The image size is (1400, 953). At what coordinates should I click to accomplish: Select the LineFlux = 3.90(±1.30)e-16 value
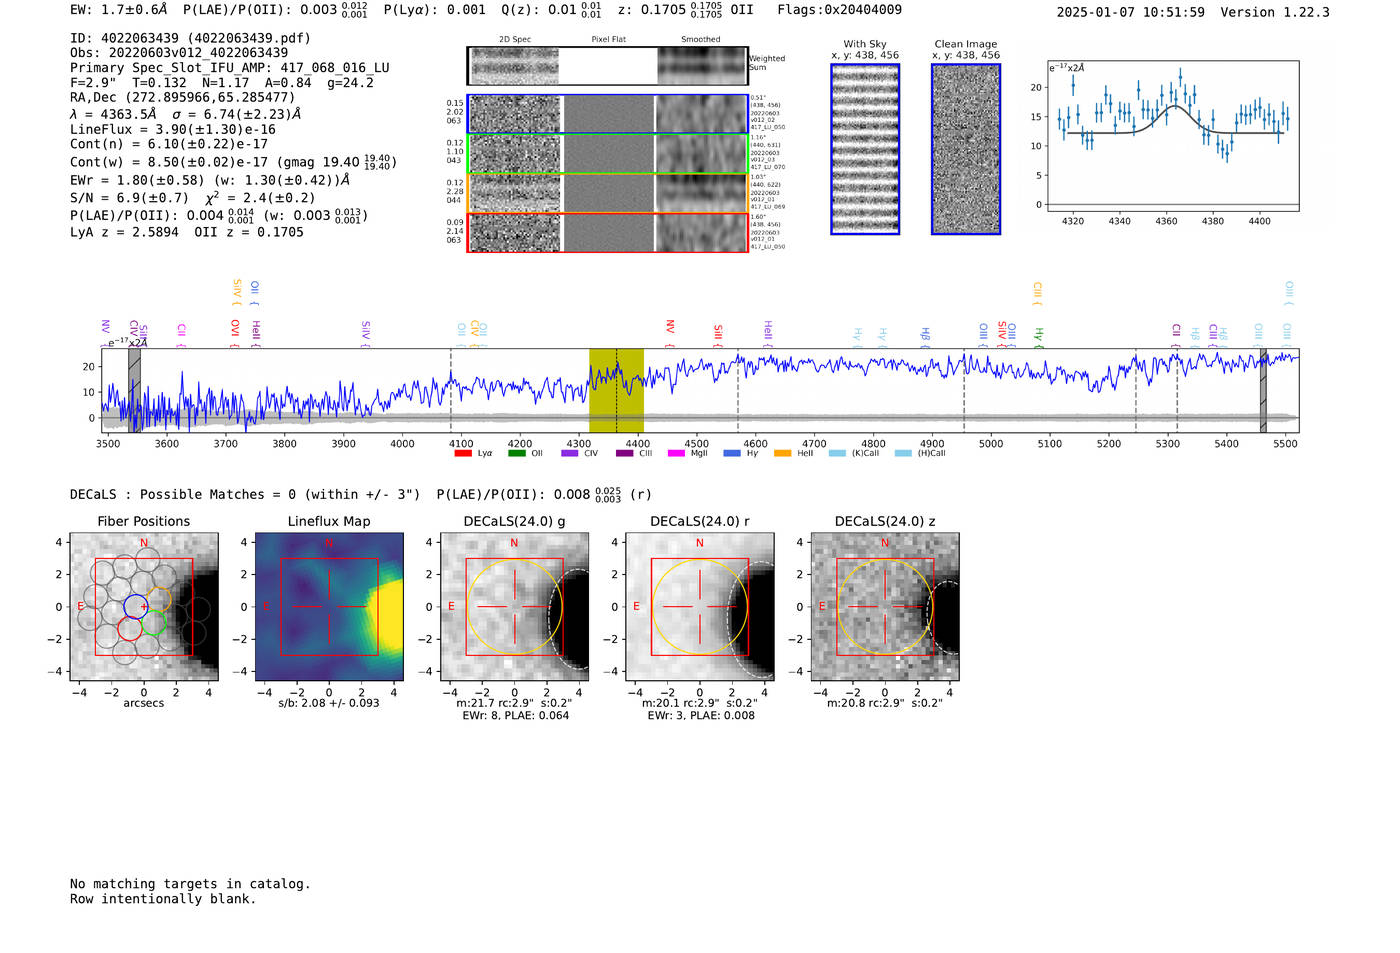pyautogui.click(x=173, y=129)
